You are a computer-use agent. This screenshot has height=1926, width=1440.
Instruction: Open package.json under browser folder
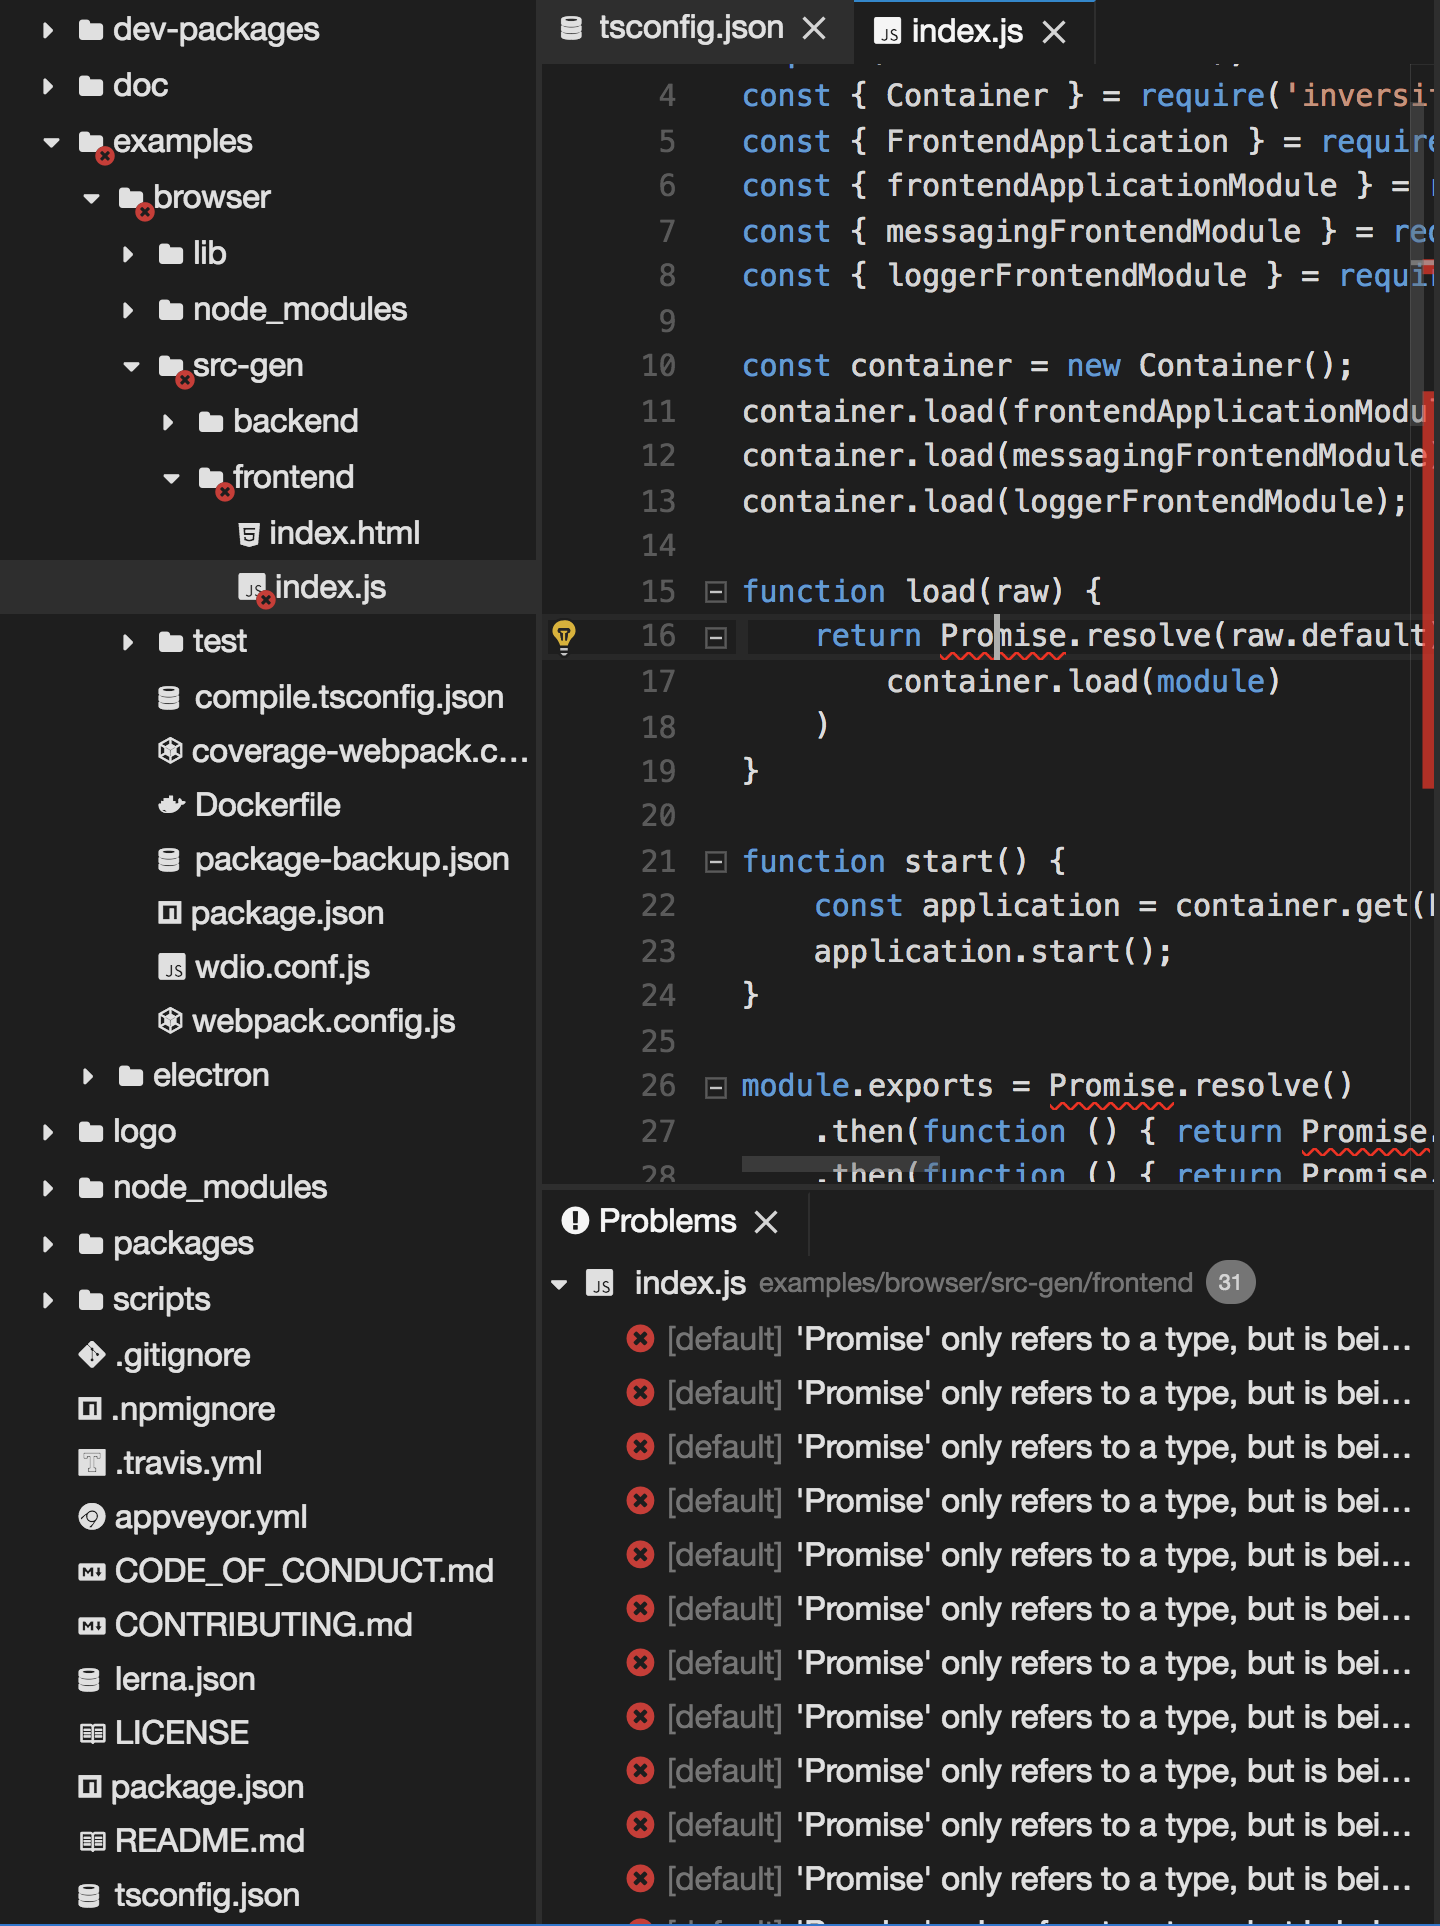tap(287, 913)
